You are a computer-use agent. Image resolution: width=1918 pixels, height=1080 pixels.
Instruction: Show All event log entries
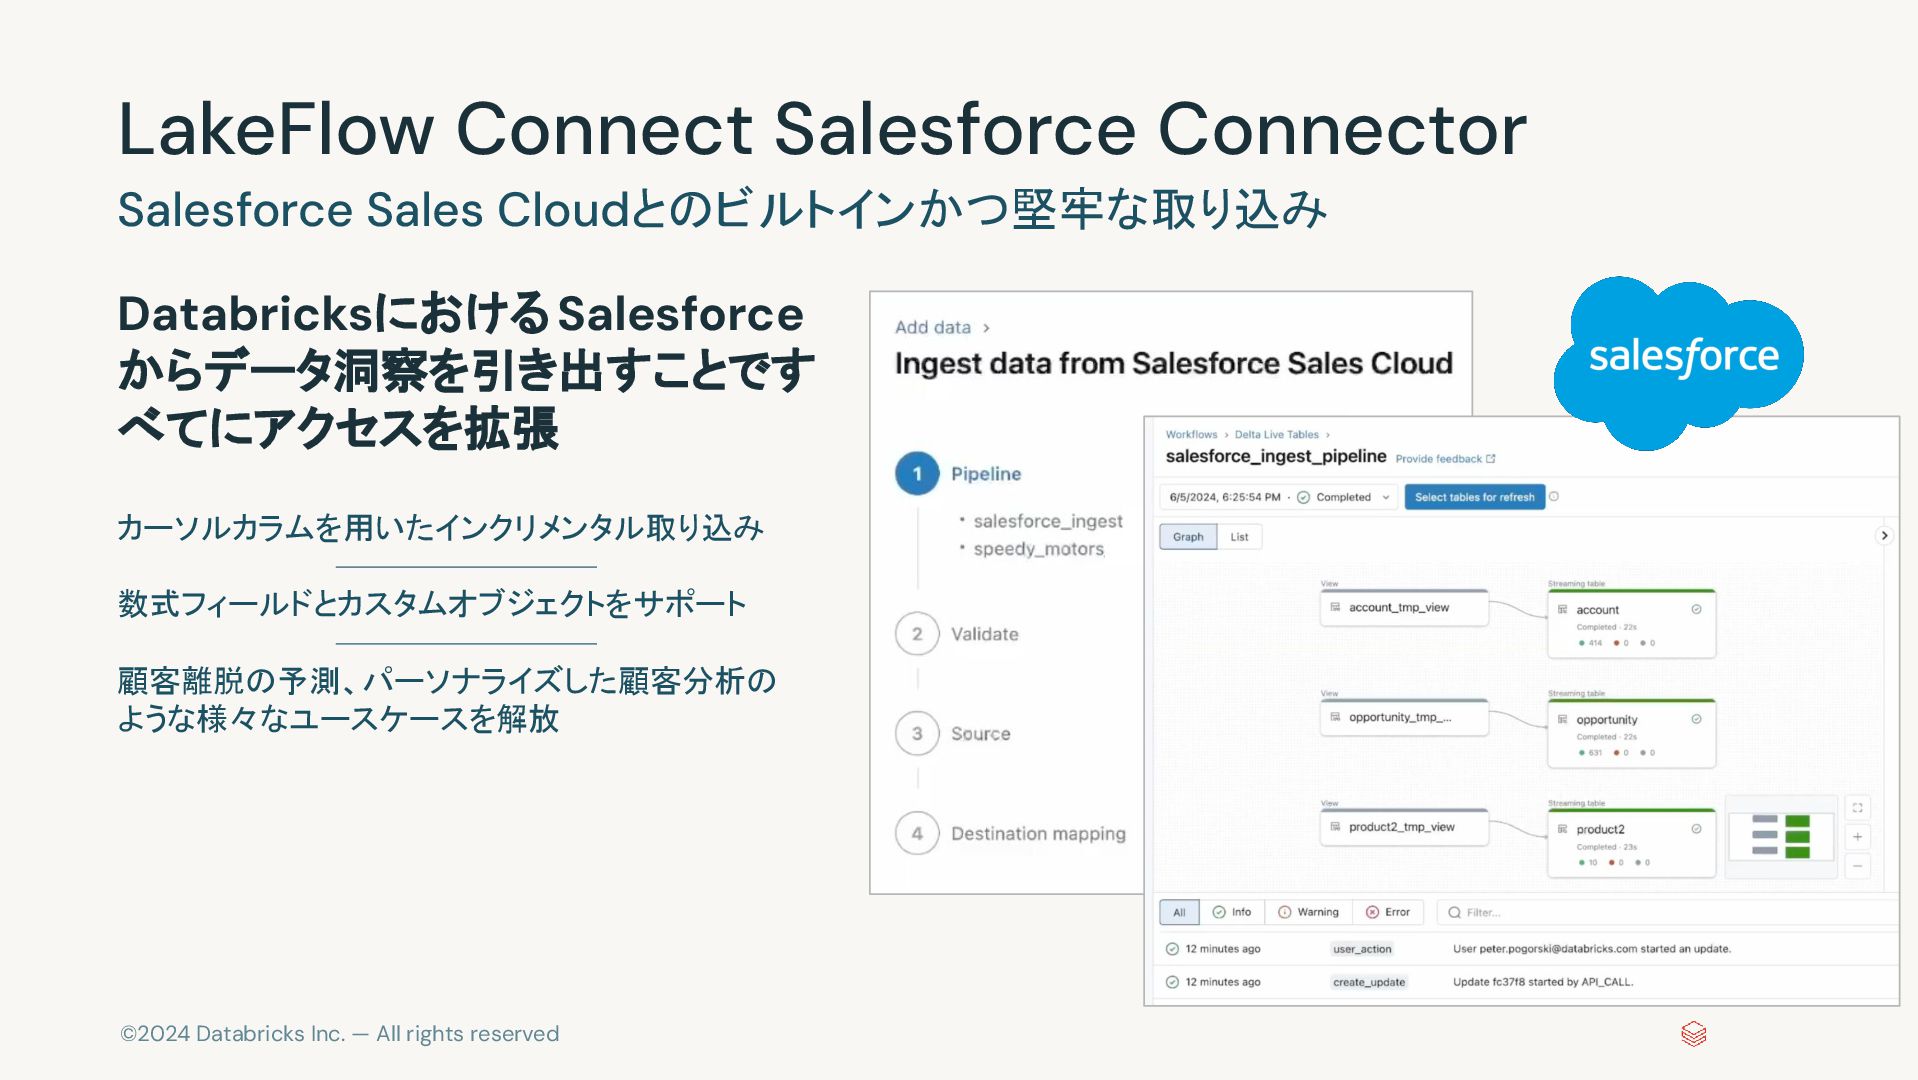pos(1179,912)
